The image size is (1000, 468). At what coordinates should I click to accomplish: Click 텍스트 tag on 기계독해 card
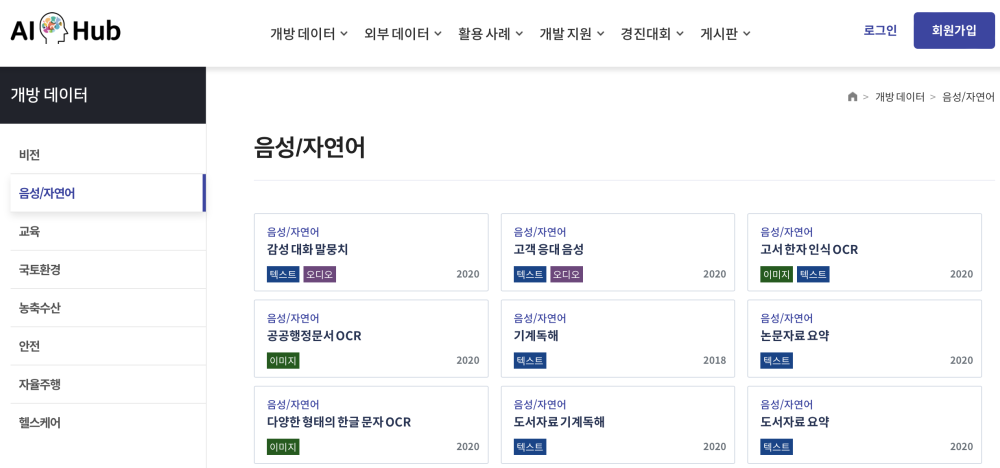(529, 360)
